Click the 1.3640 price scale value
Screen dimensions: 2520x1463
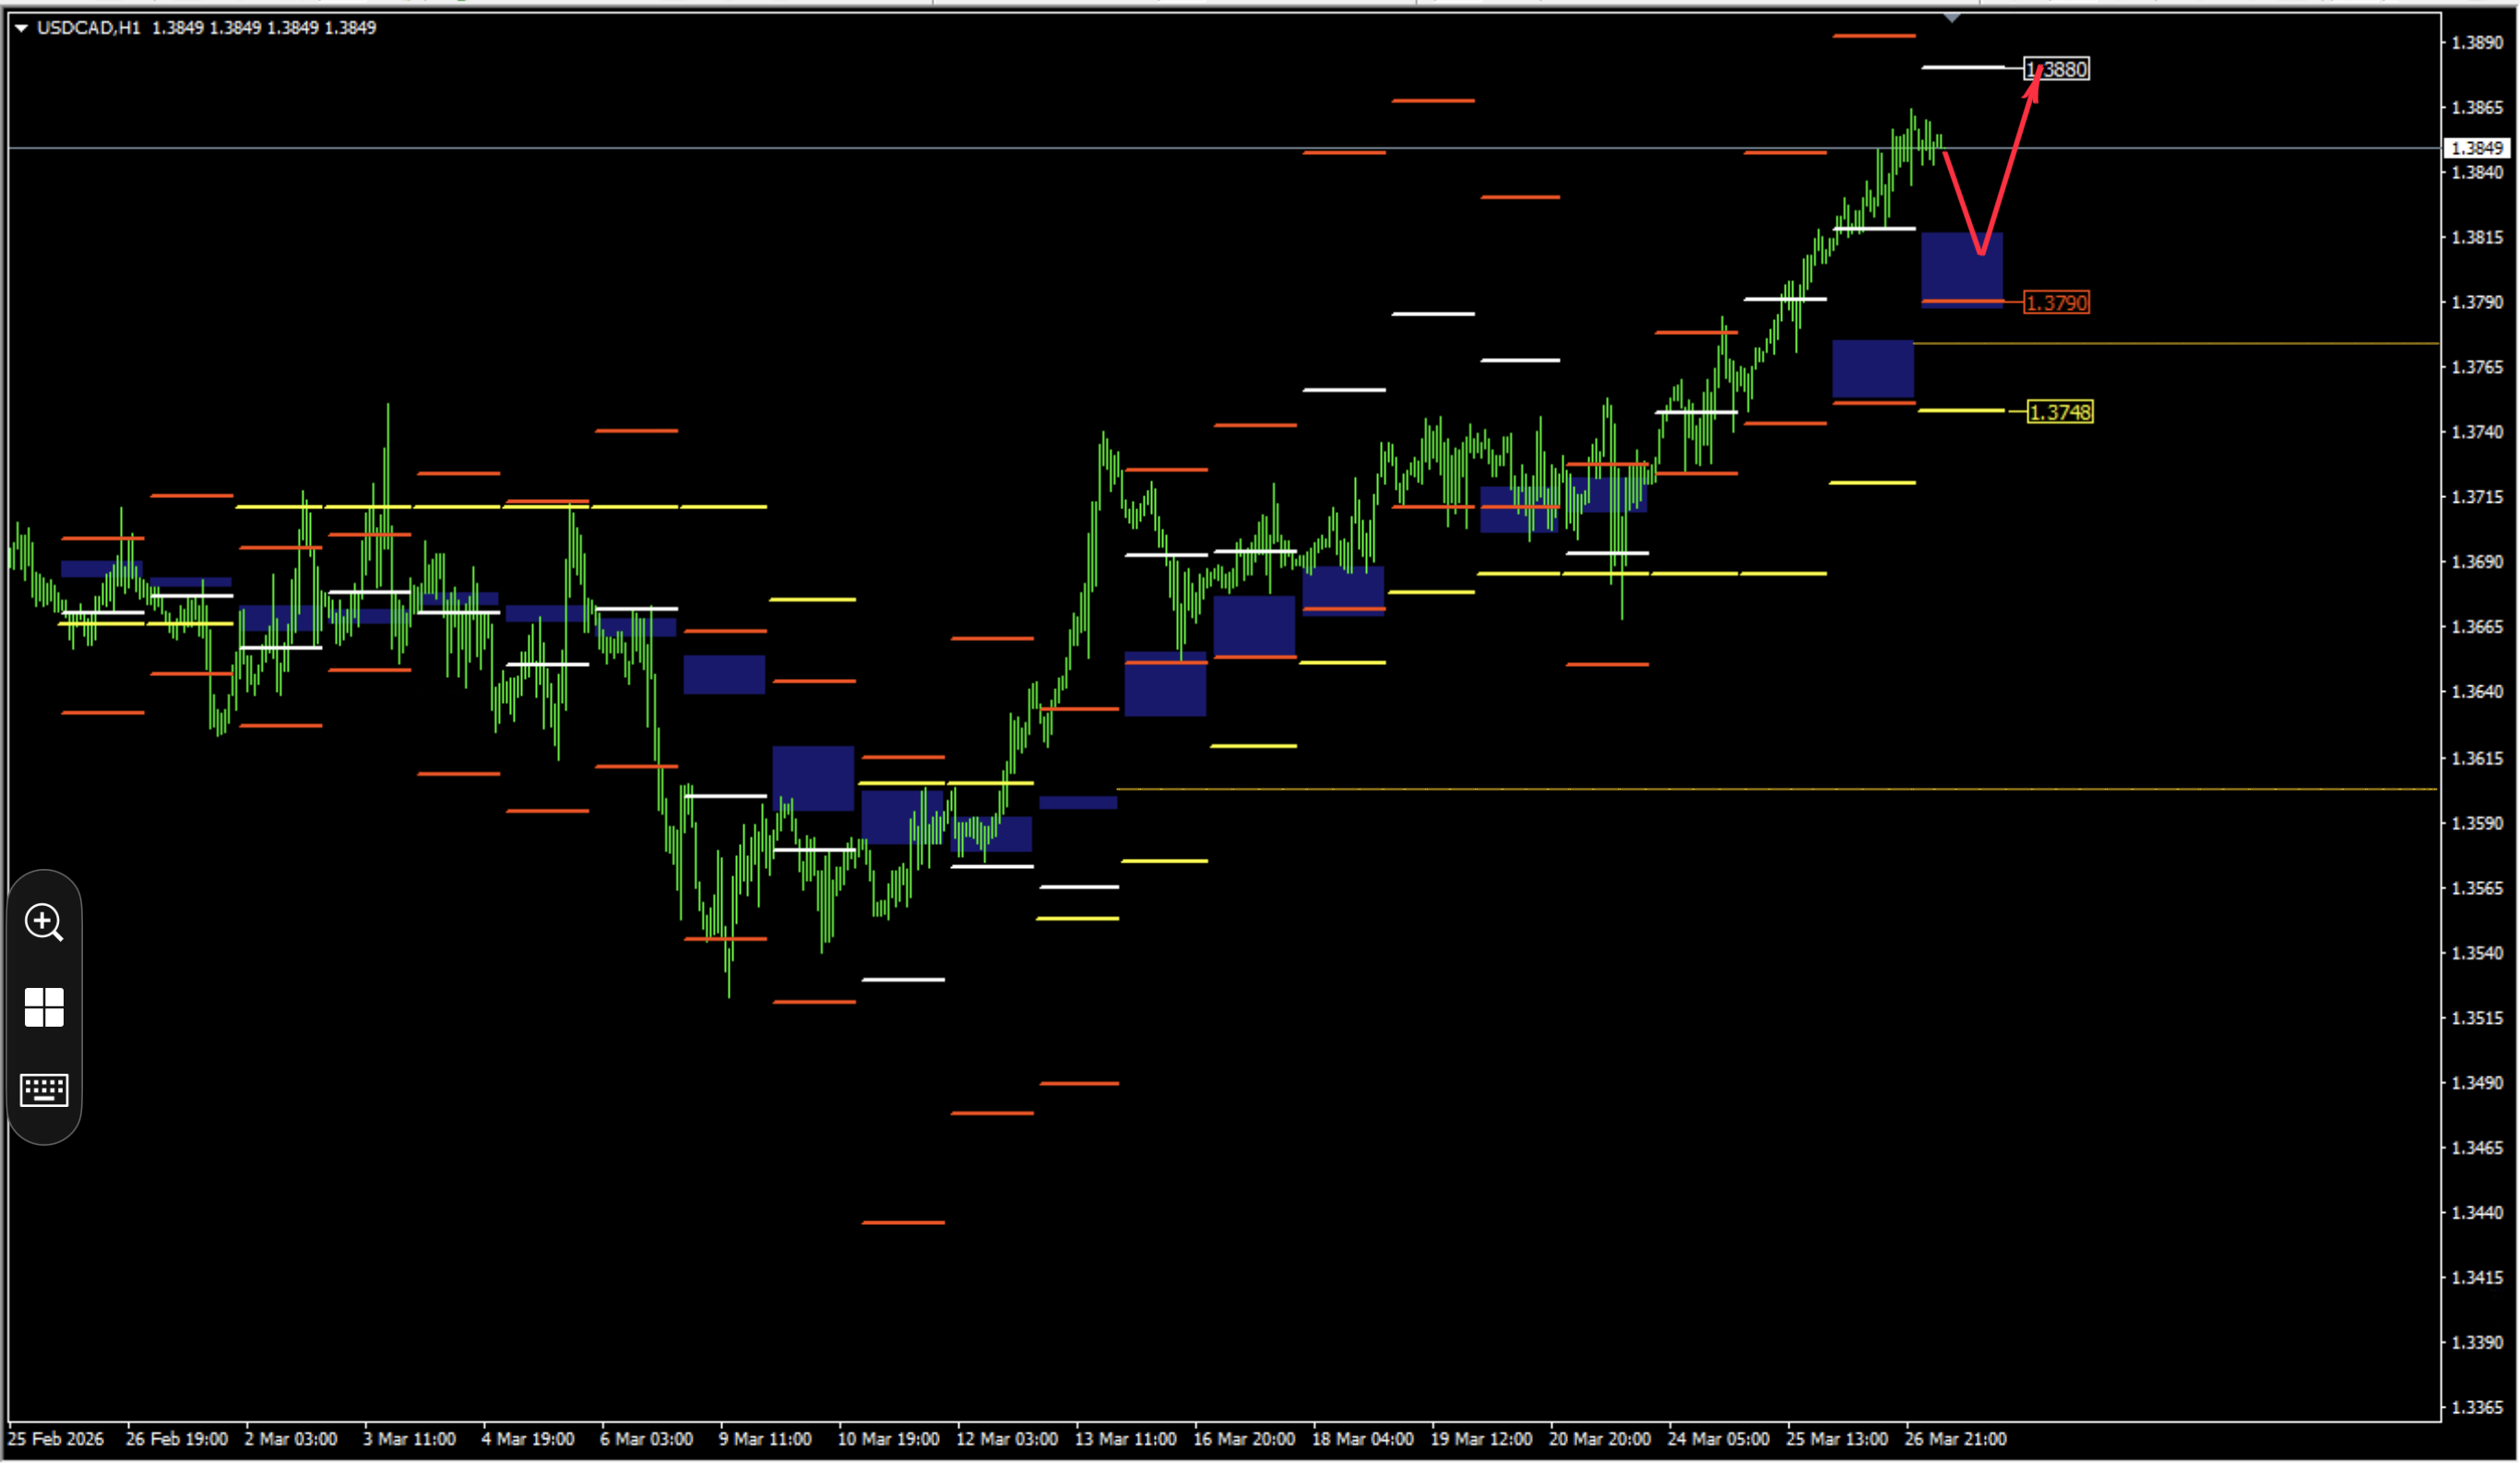click(x=2476, y=692)
